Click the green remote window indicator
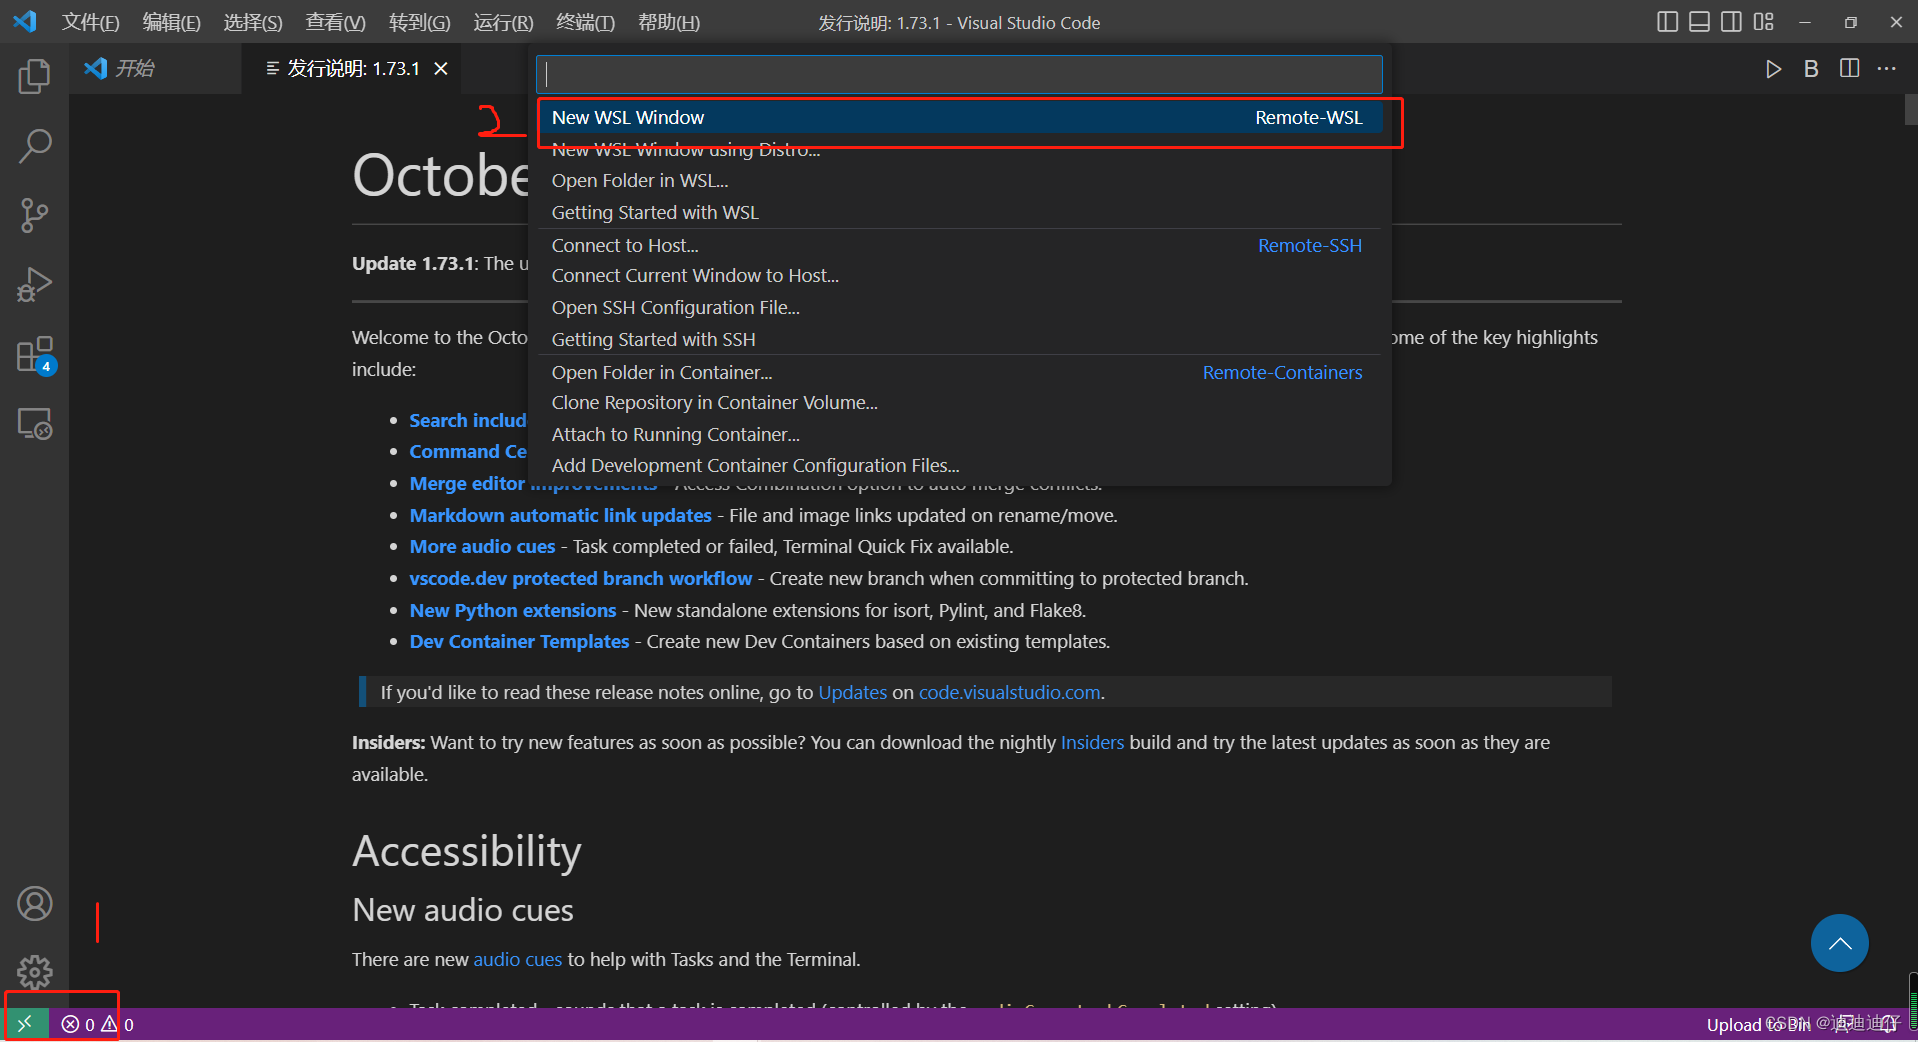Screen dimensions: 1918x1042 coord(25,1024)
